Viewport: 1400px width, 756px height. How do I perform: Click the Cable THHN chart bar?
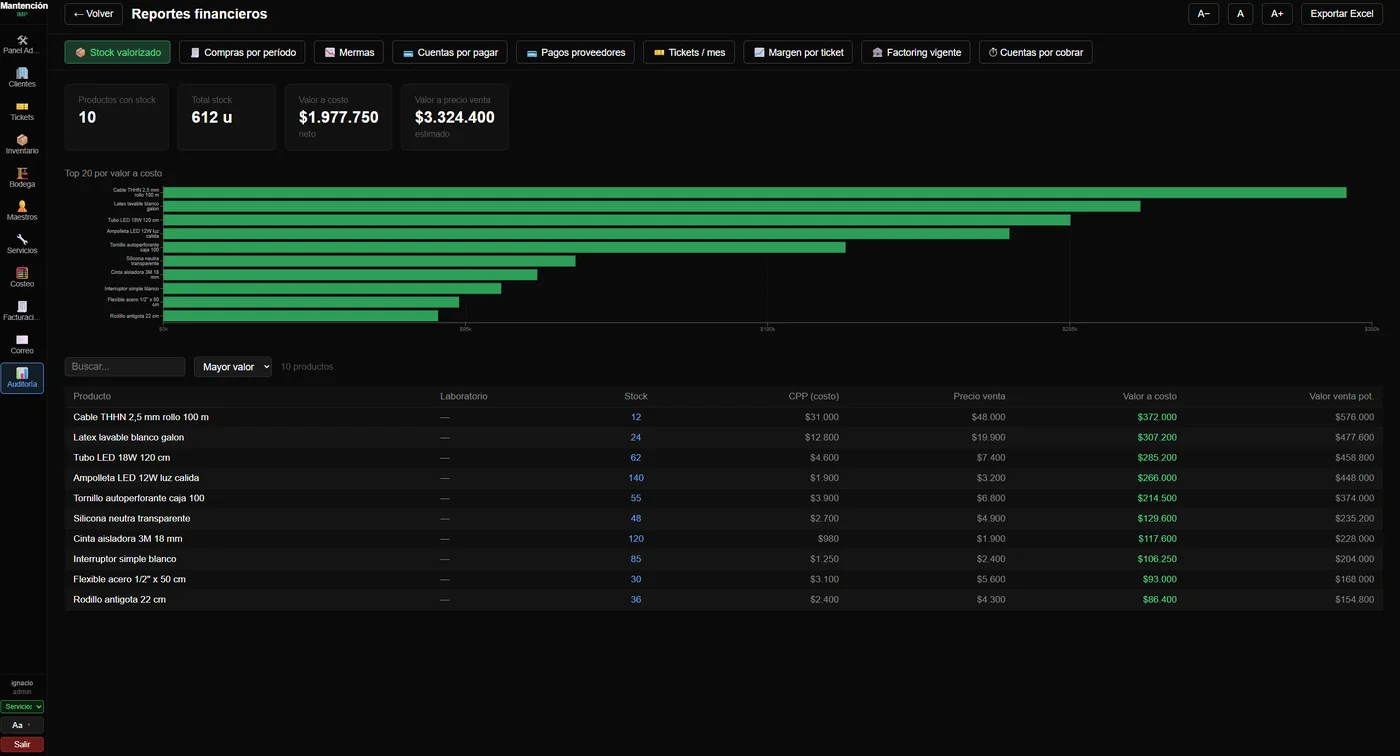(754, 192)
